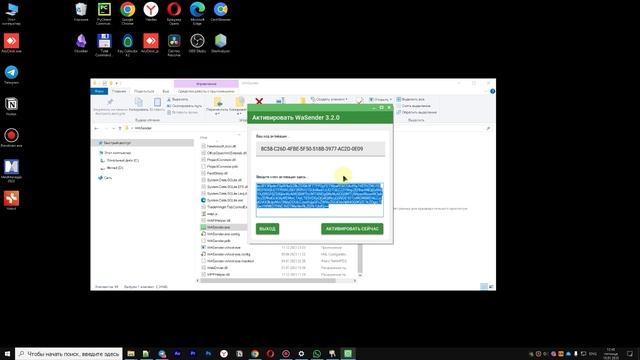Click the horizontal scrollbar in file list
Image resolution: width=640 pixels, height=360 pixels.
(x=268, y=280)
